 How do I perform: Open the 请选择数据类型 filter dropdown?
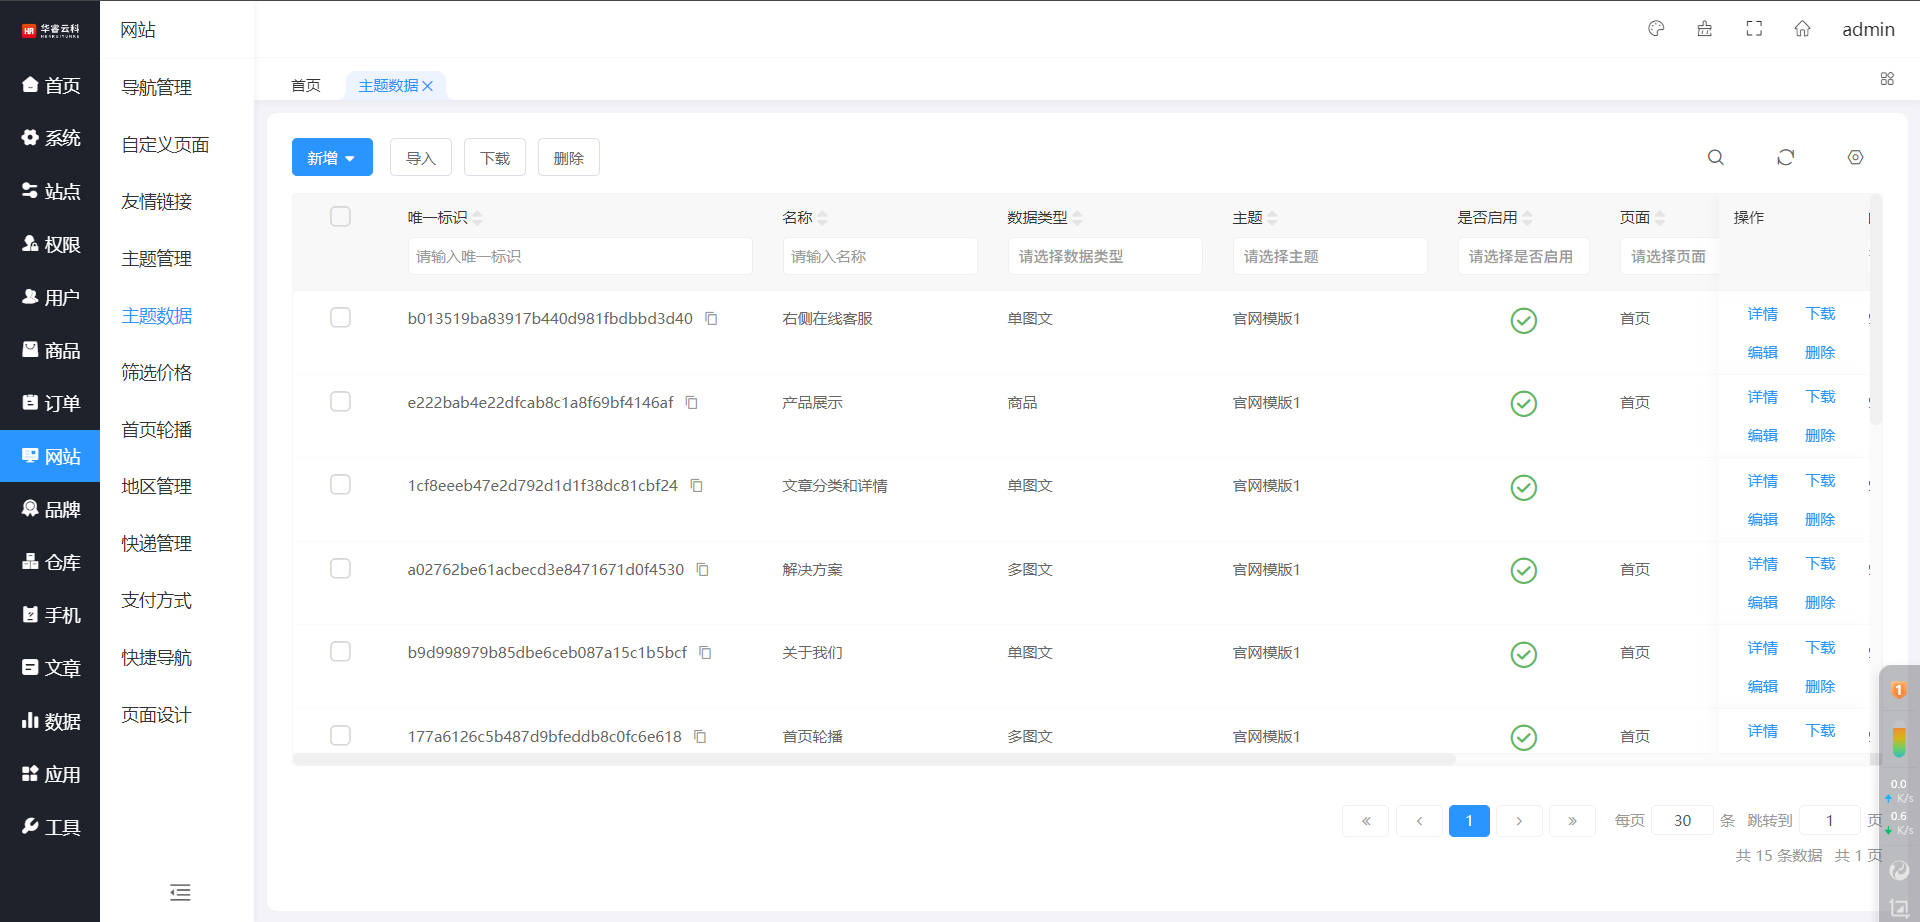1104,257
